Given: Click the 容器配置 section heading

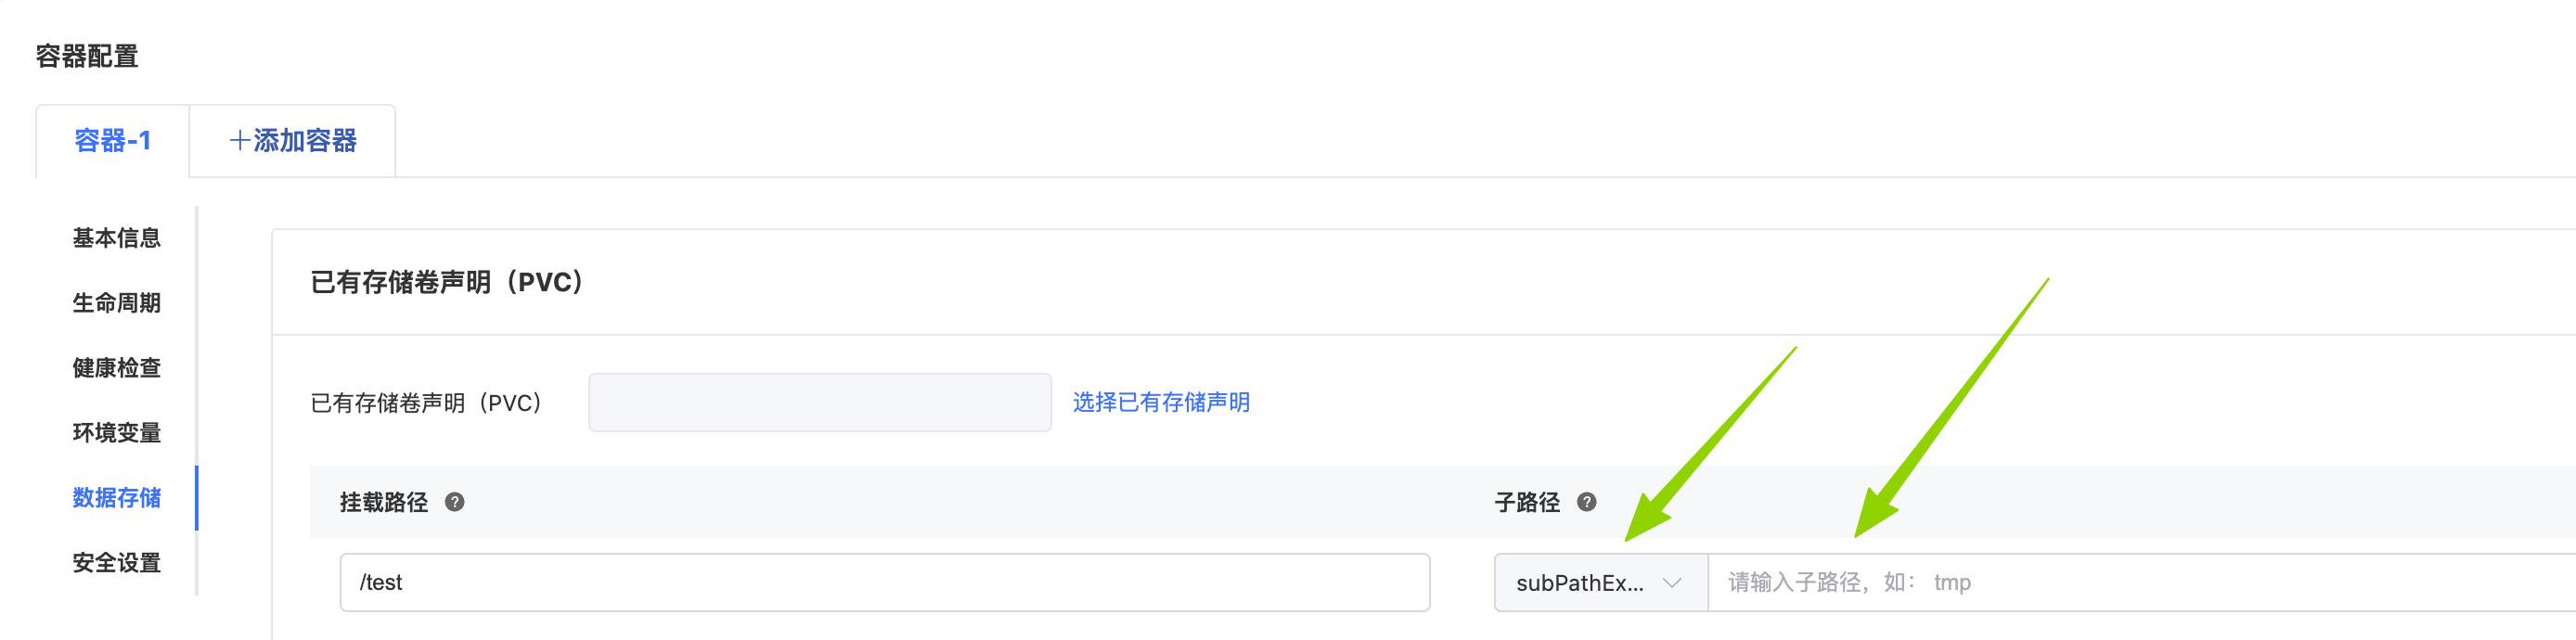Looking at the screenshot, I should coord(87,57).
